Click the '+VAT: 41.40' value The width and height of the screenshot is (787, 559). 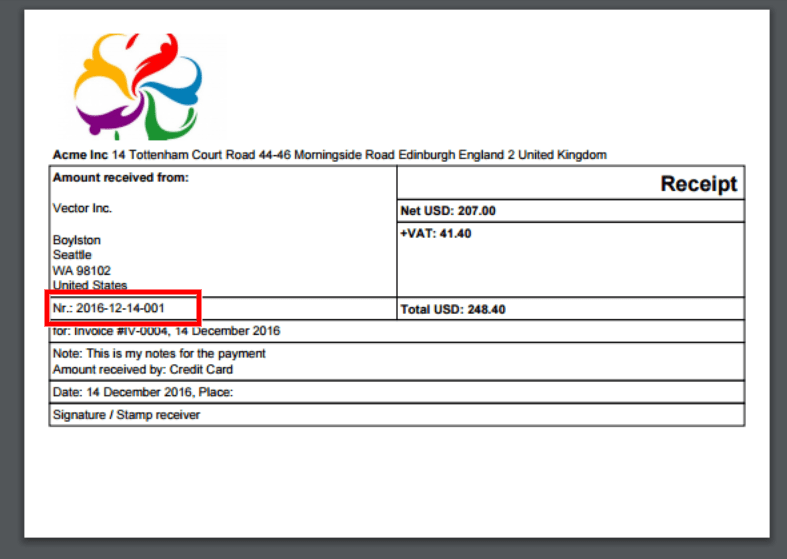(x=436, y=233)
